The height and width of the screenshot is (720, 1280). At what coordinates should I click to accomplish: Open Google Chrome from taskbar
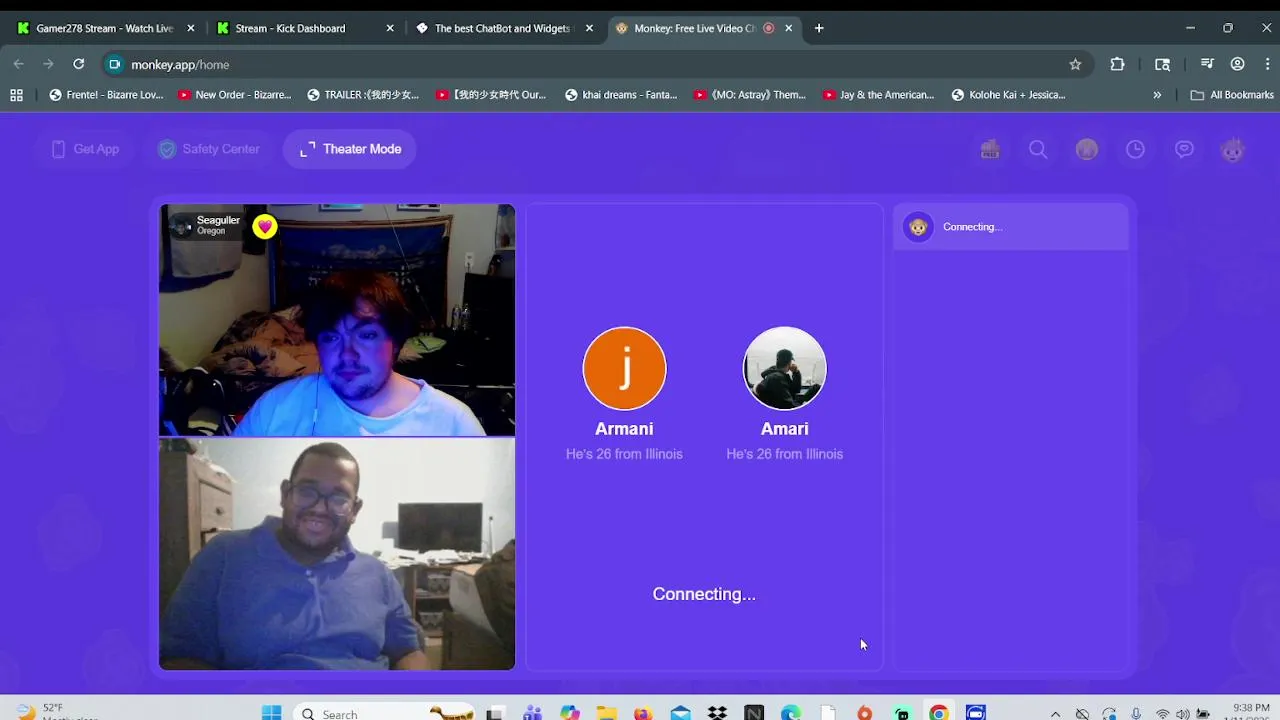point(938,713)
